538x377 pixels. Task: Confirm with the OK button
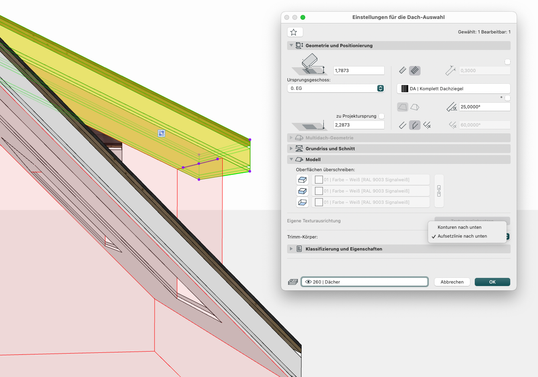492,282
